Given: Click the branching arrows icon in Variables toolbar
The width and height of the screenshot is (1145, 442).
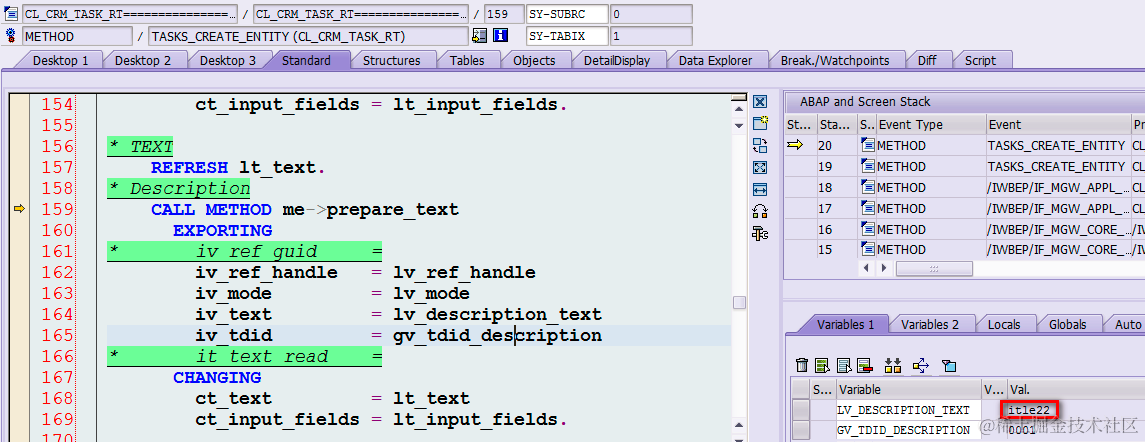Looking at the screenshot, I should 921,365.
